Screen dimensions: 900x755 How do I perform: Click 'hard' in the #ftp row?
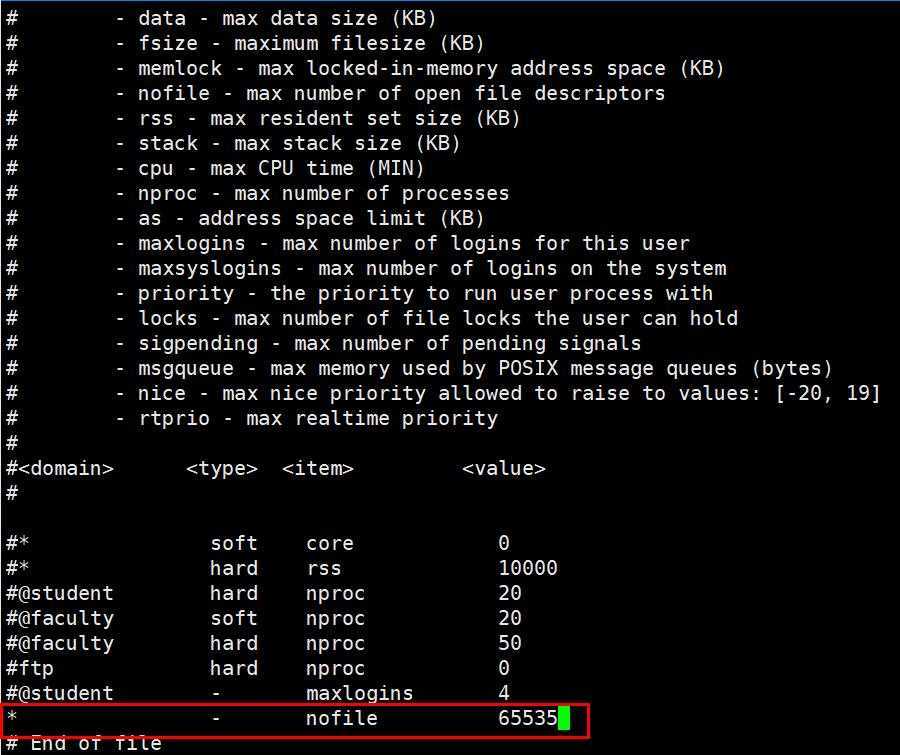[234, 668]
